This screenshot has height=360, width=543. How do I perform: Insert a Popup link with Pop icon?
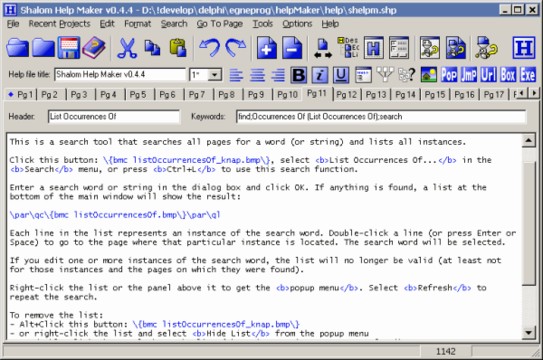point(448,74)
